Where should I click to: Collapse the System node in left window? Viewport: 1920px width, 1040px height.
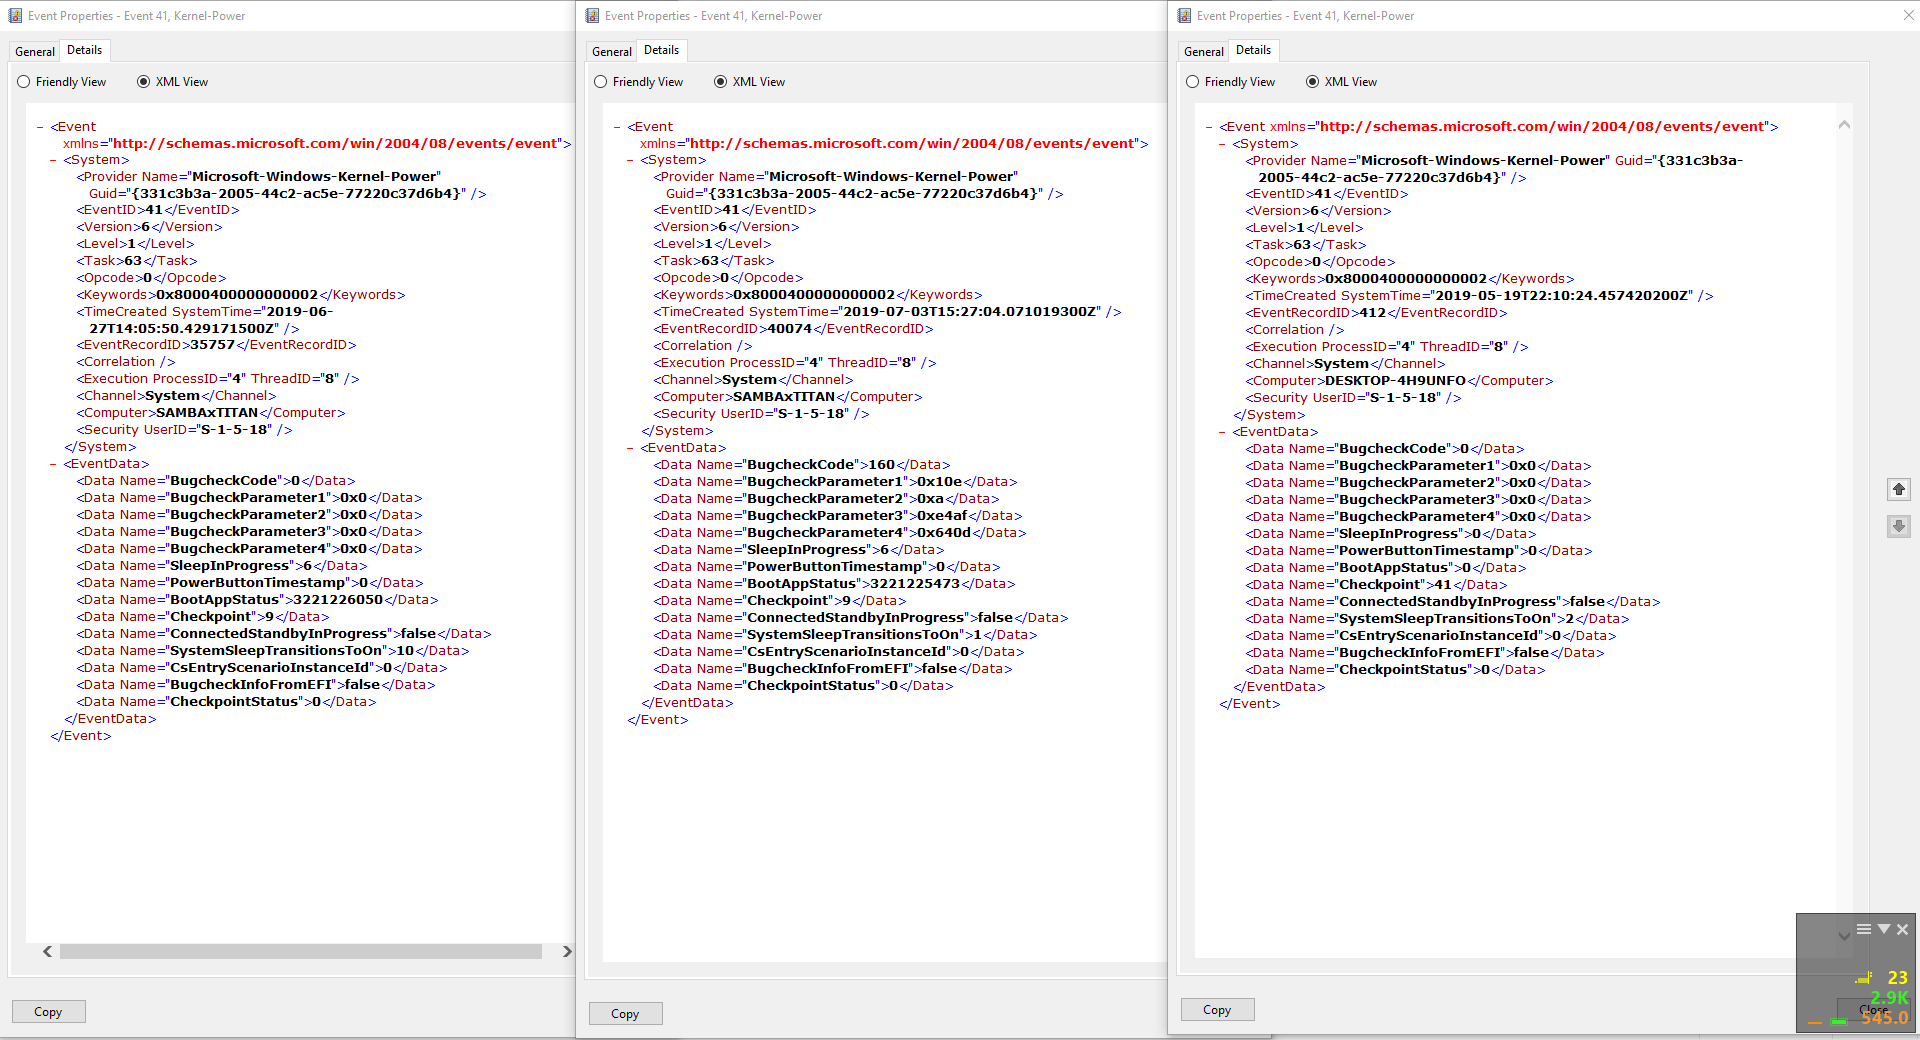[53, 160]
